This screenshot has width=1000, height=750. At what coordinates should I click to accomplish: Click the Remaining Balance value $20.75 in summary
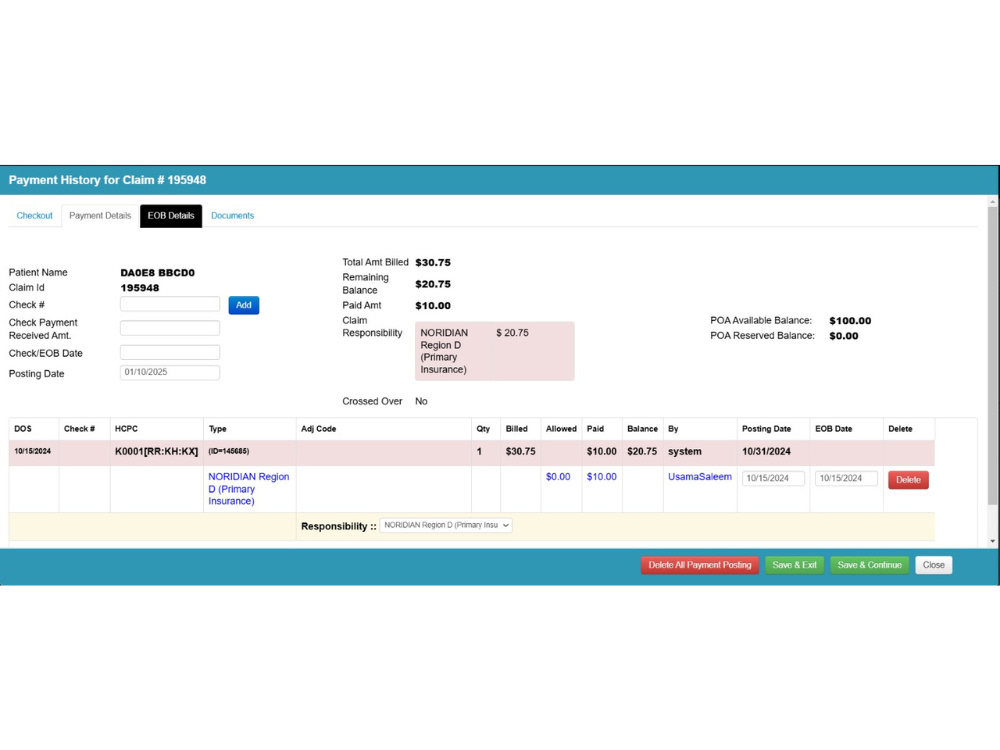click(433, 284)
